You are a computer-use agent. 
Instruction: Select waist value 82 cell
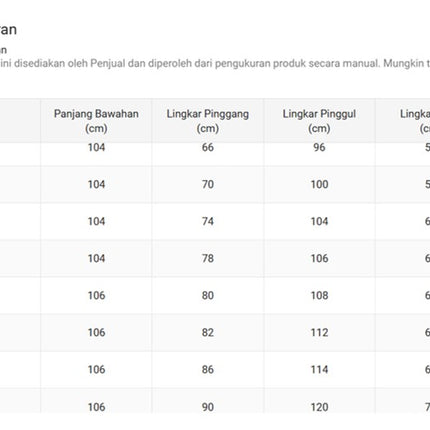(208, 332)
